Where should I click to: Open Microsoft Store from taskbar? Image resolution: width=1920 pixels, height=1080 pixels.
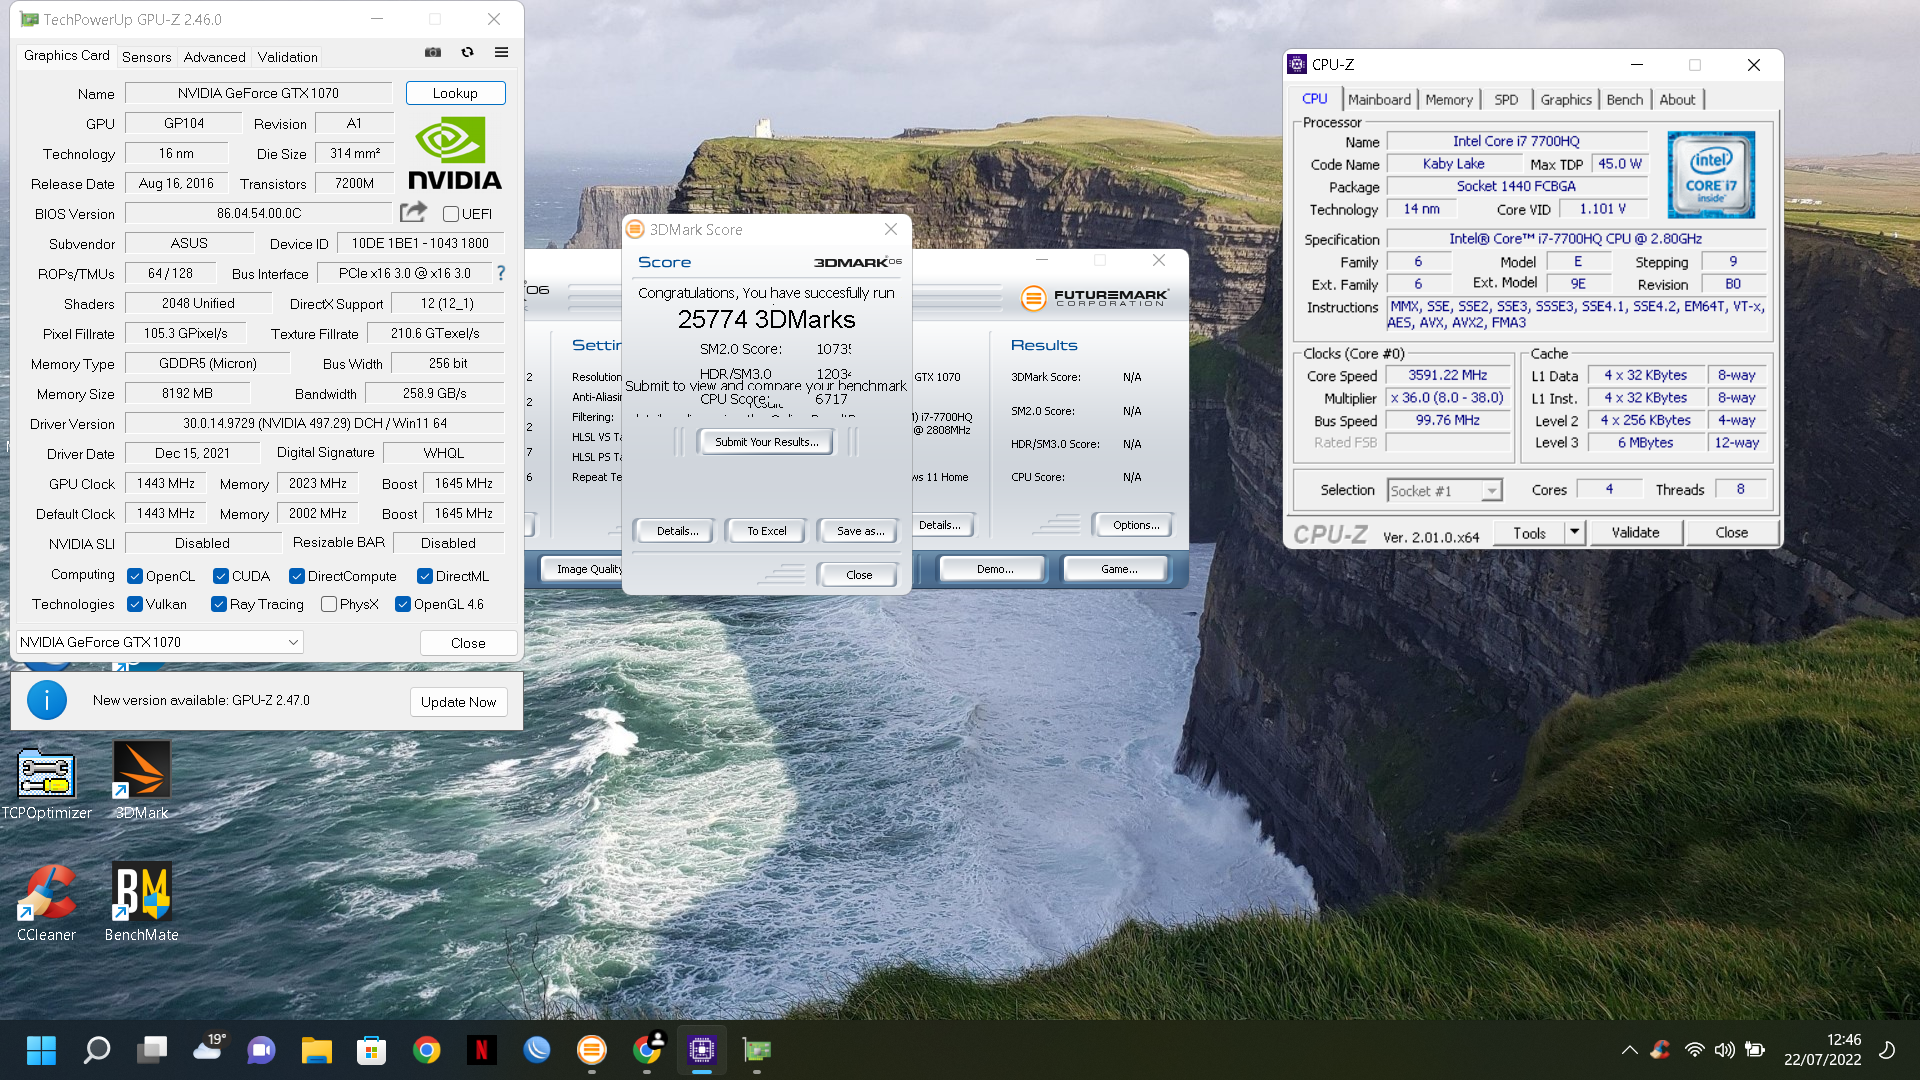pyautogui.click(x=372, y=1050)
